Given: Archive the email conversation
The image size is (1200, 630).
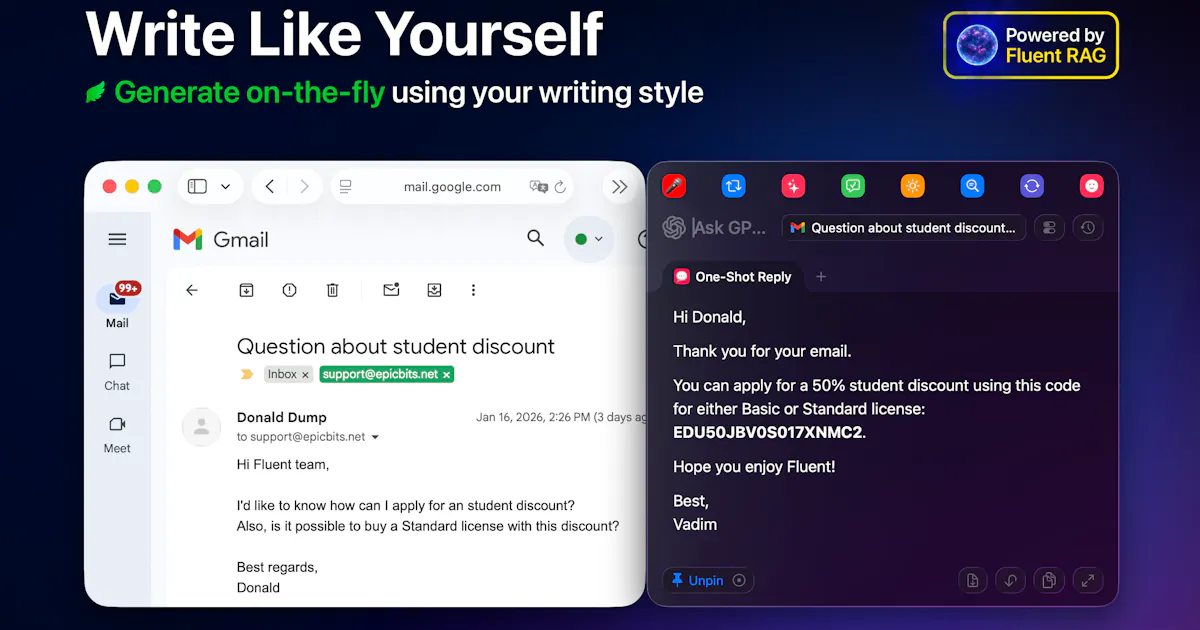Looking at the screenshot, I should pos(246,290).
